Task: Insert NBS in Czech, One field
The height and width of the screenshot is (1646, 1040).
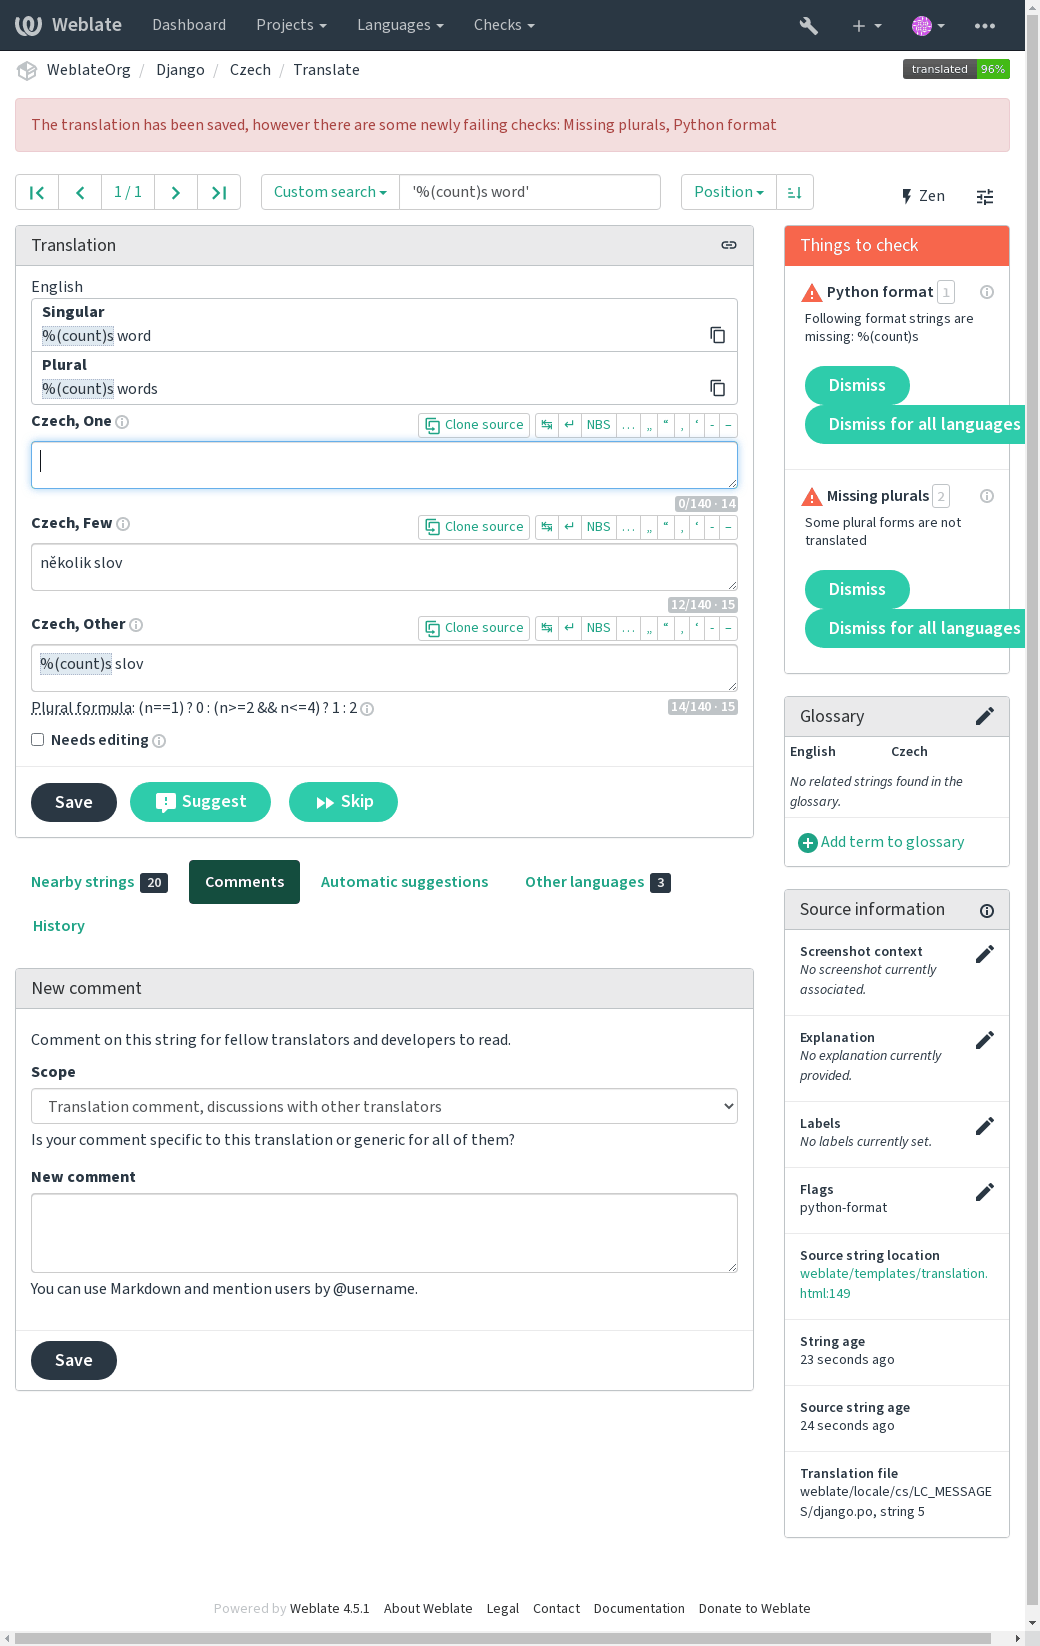Action: 598,425
